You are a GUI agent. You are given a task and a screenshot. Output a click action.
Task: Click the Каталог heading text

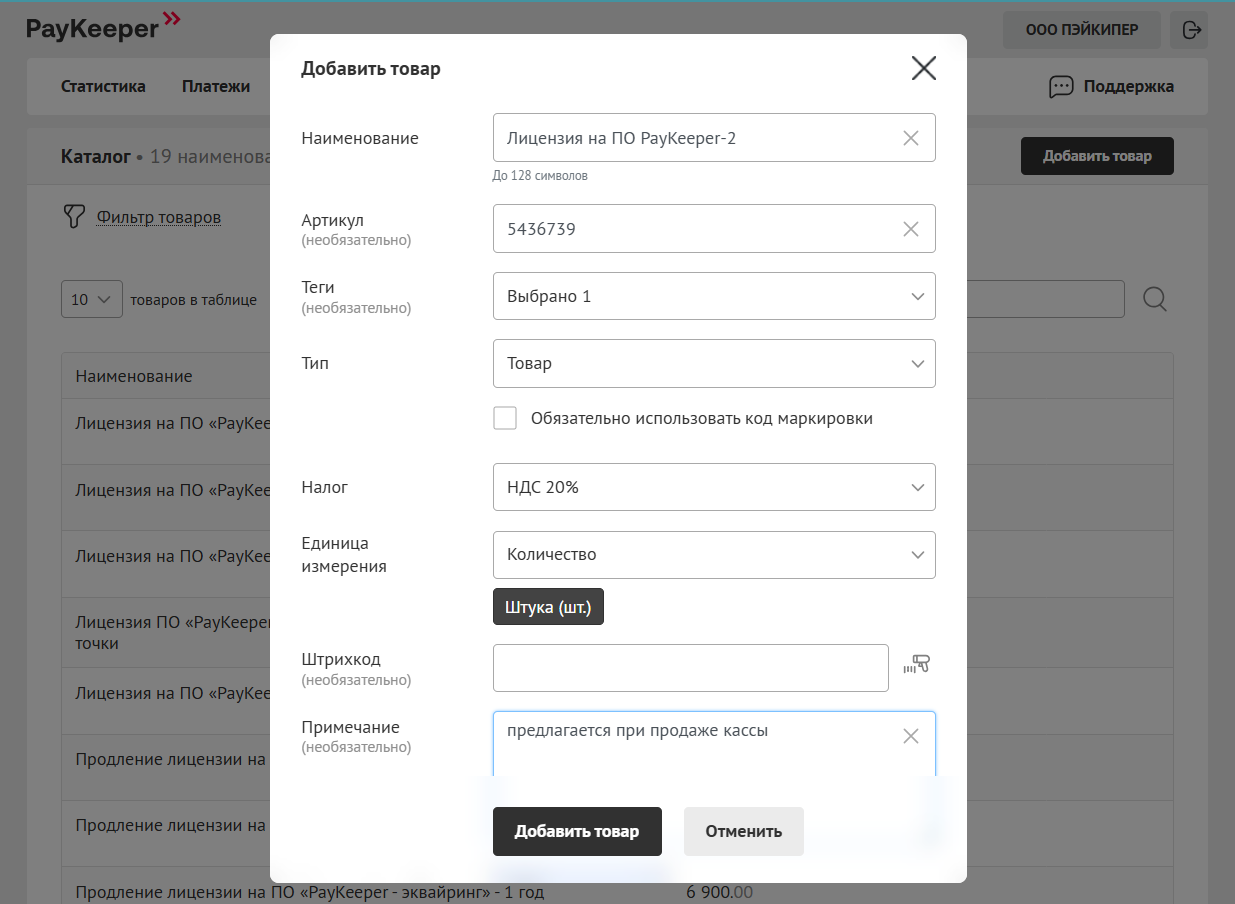(x=96, y=156)
